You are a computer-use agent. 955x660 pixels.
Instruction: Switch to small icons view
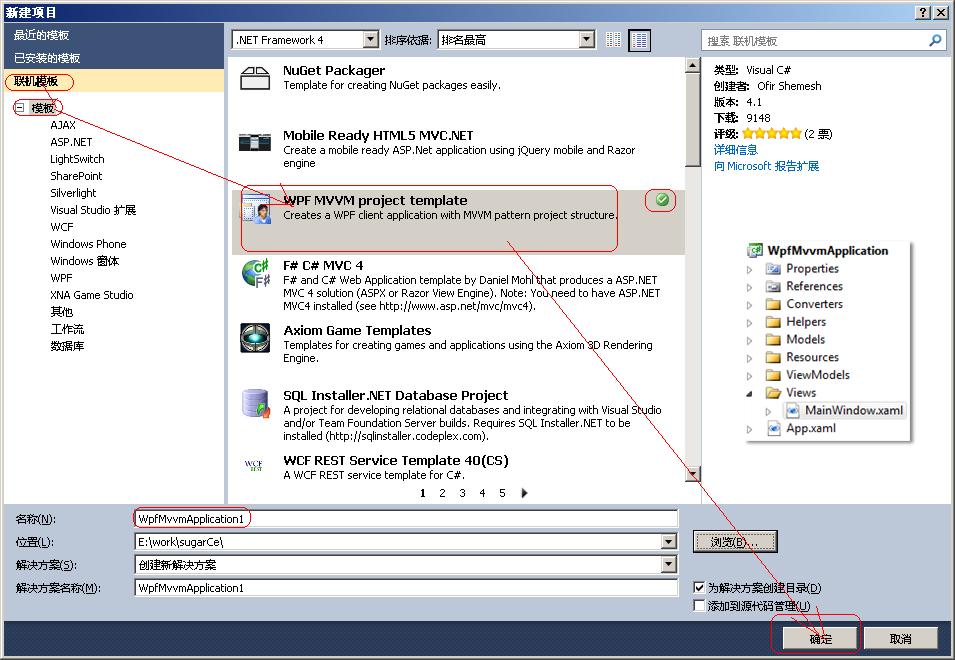point(614,40)
